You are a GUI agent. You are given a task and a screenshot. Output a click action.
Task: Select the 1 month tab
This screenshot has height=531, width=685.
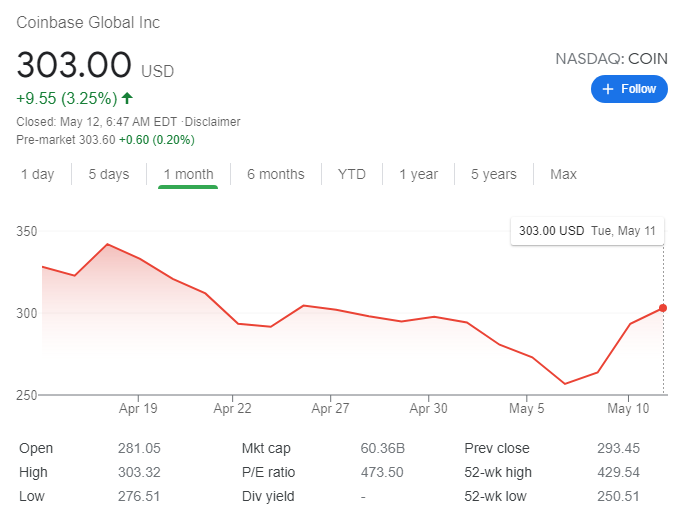(188, 174)
